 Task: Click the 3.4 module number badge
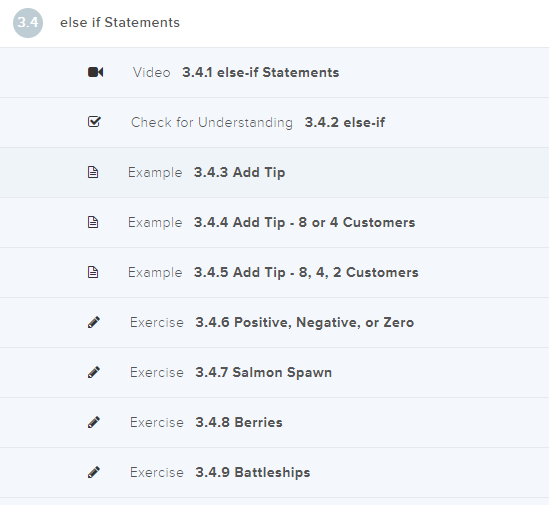click(x=28, y=23)
